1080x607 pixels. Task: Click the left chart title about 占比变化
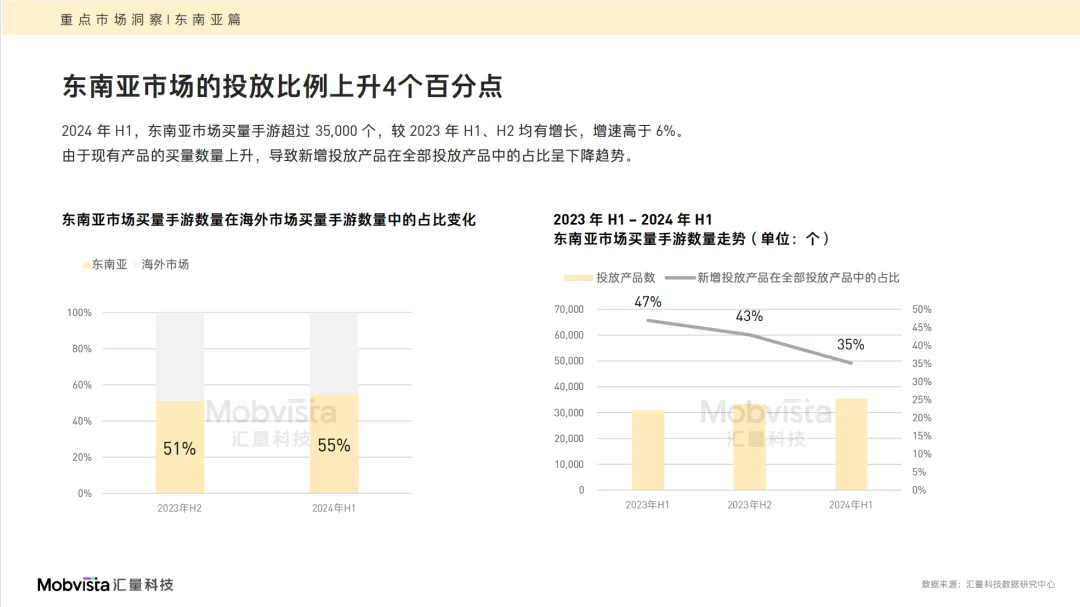click(269, 220)
